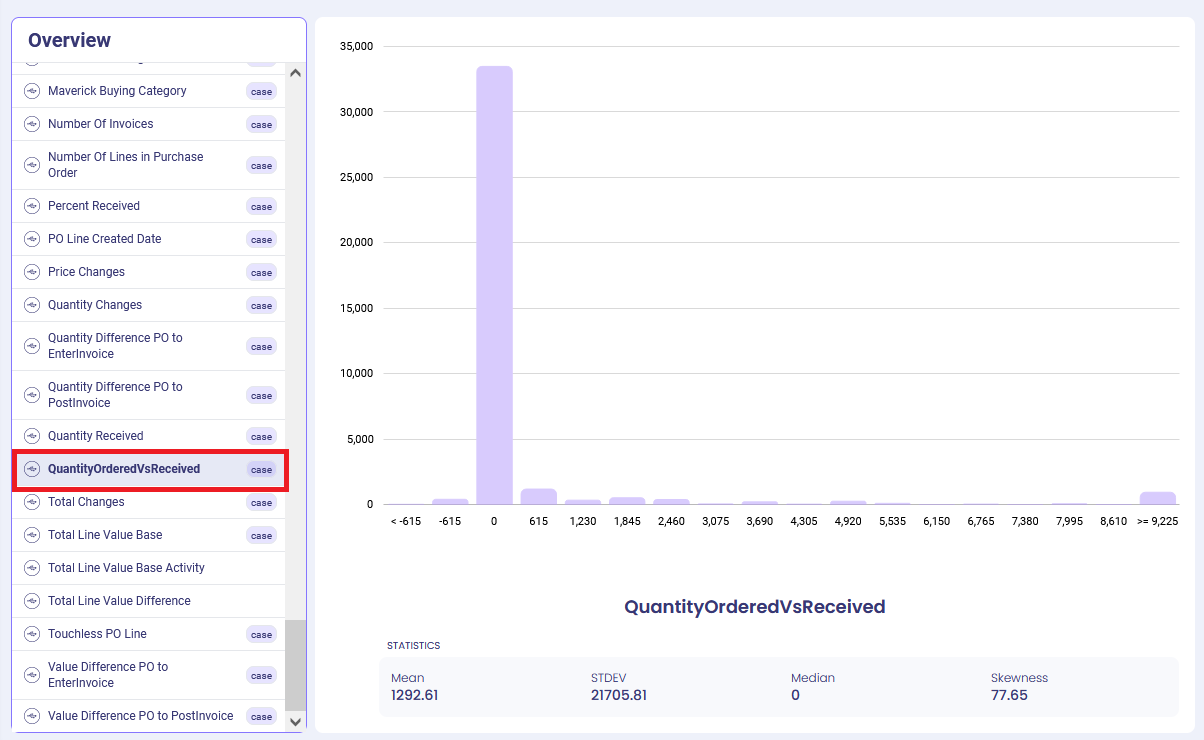Click the icon beside Touchless PO Line

click(32, 634)
